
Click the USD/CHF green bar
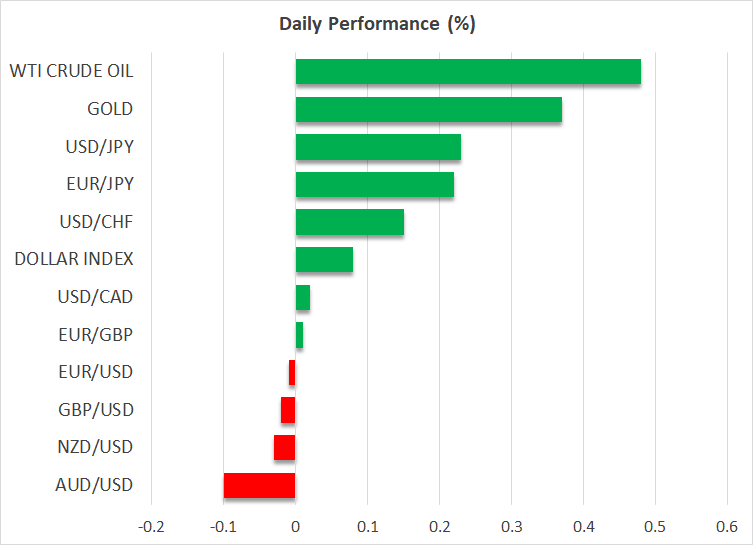tap(349, 222)
